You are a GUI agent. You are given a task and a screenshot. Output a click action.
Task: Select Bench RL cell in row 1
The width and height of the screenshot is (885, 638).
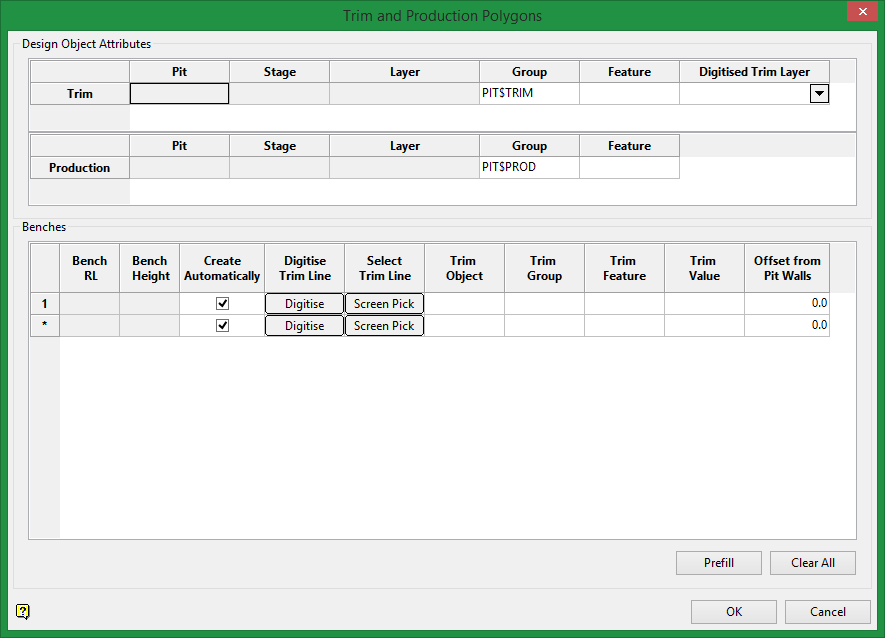coord(90,304)
